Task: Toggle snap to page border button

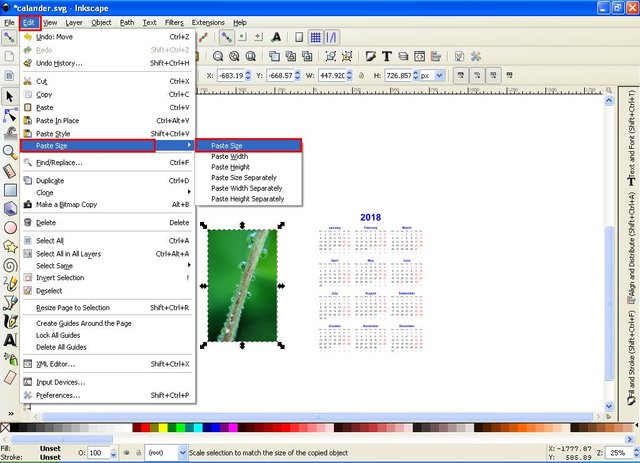Action: click(x=299, y=38)
